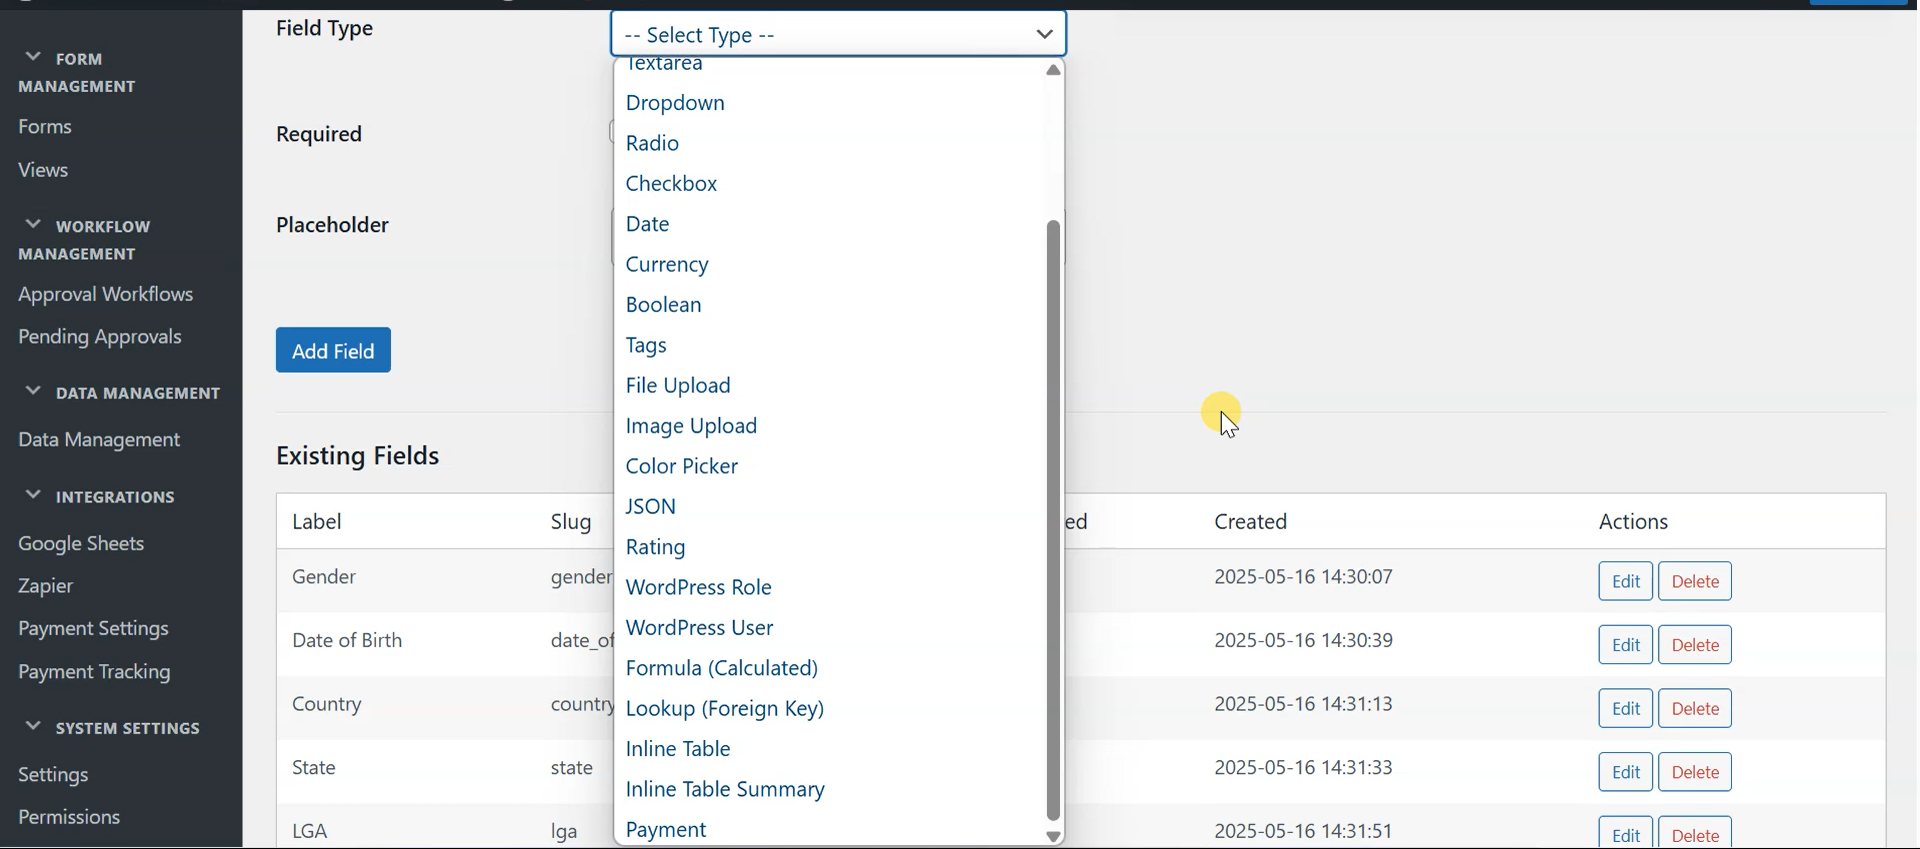Open Data Management page
1920x849 pixels.
[x=99, y=440]
